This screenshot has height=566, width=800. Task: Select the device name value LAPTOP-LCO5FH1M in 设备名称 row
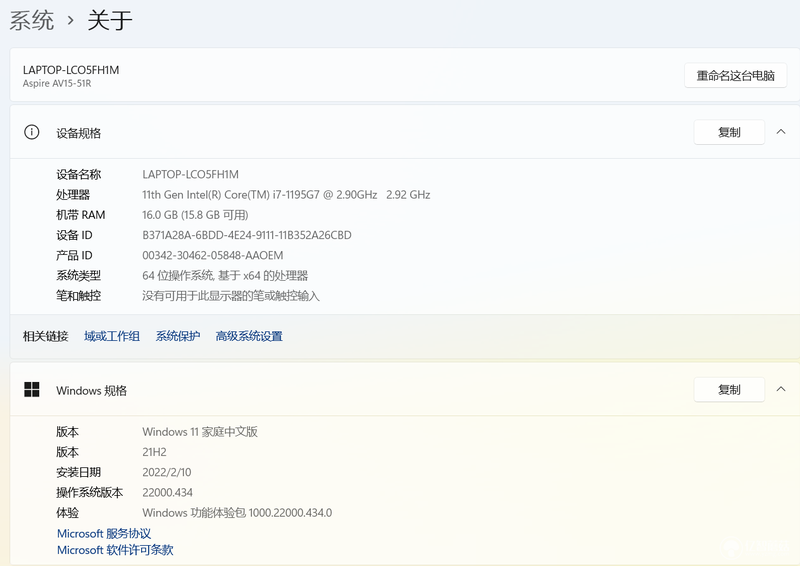pos(190,175)
